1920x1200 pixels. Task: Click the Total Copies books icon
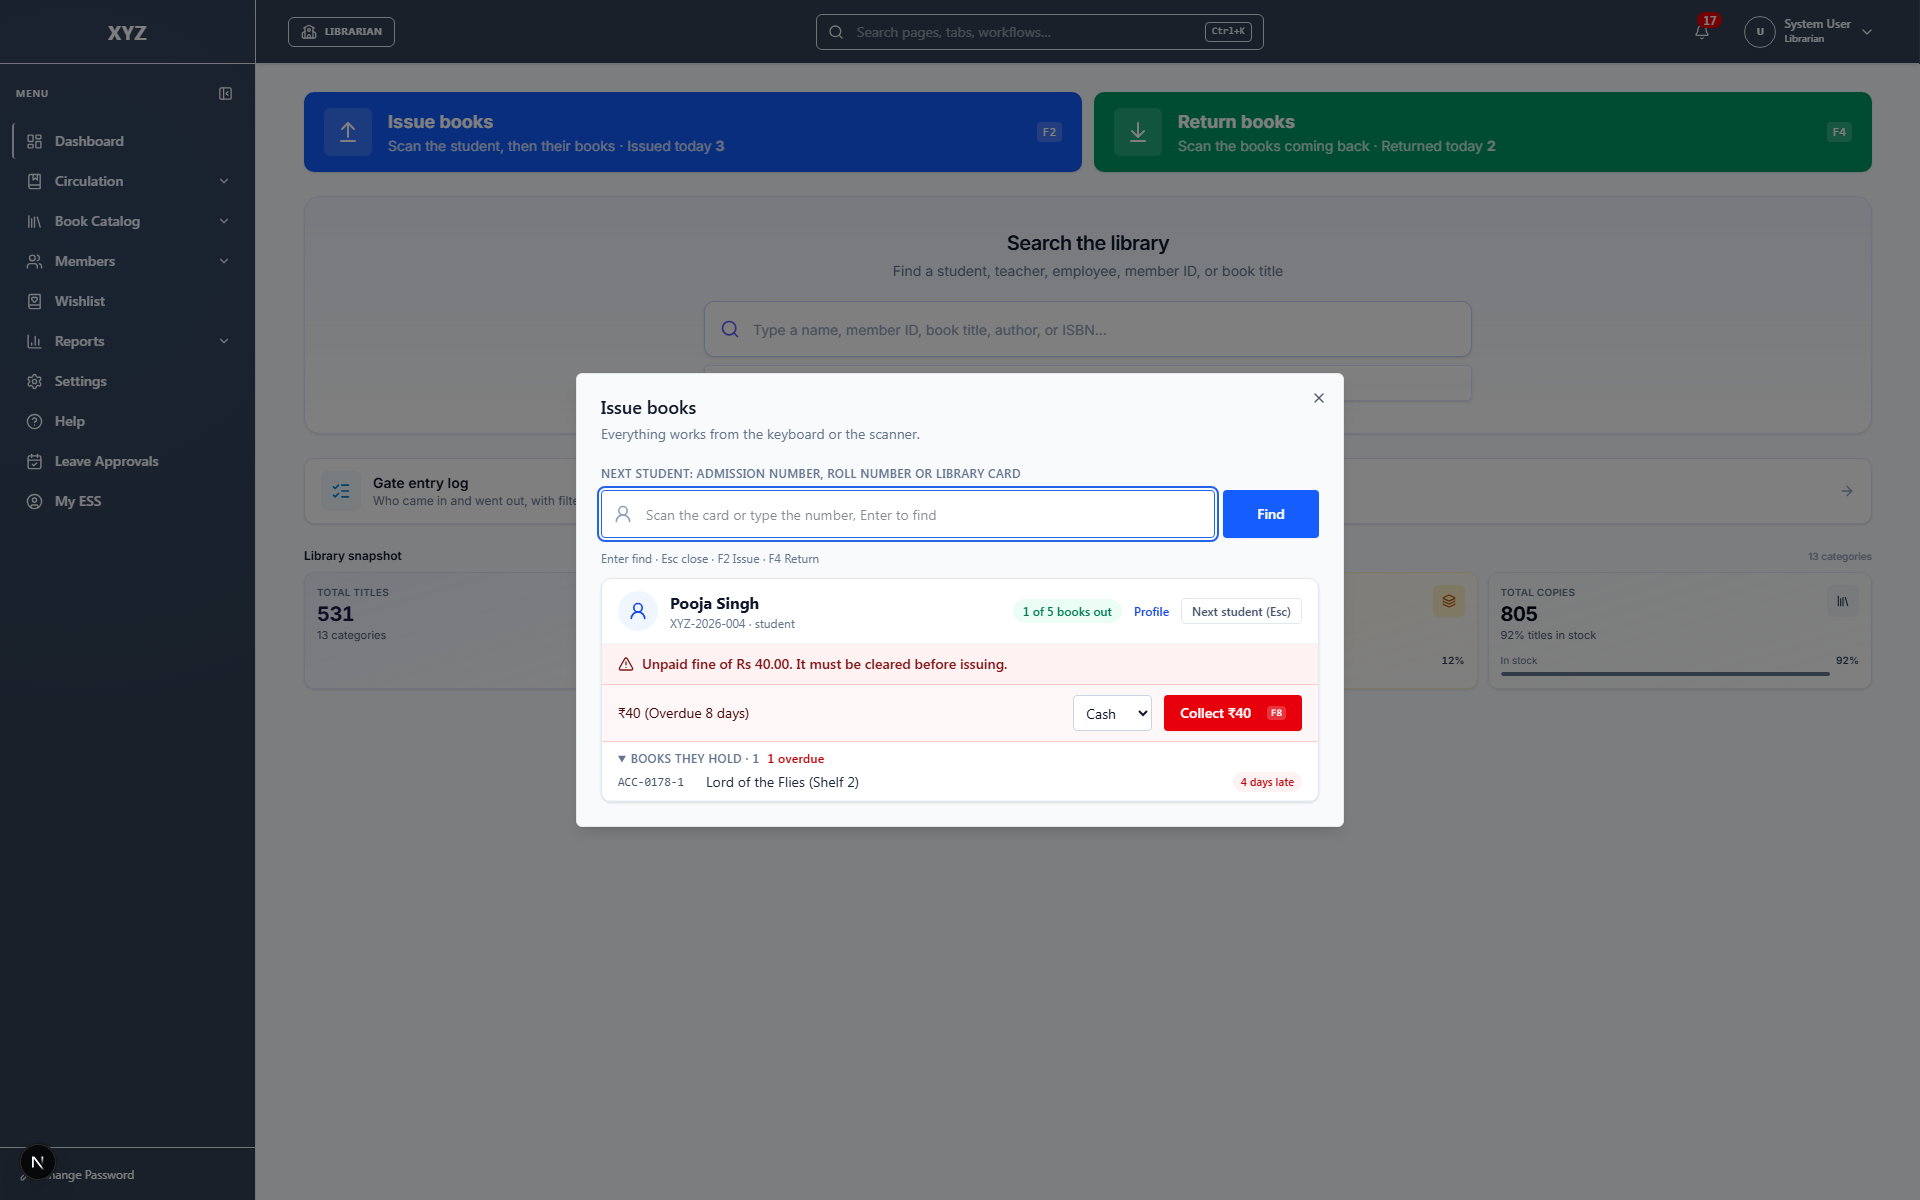(1842, 601)
